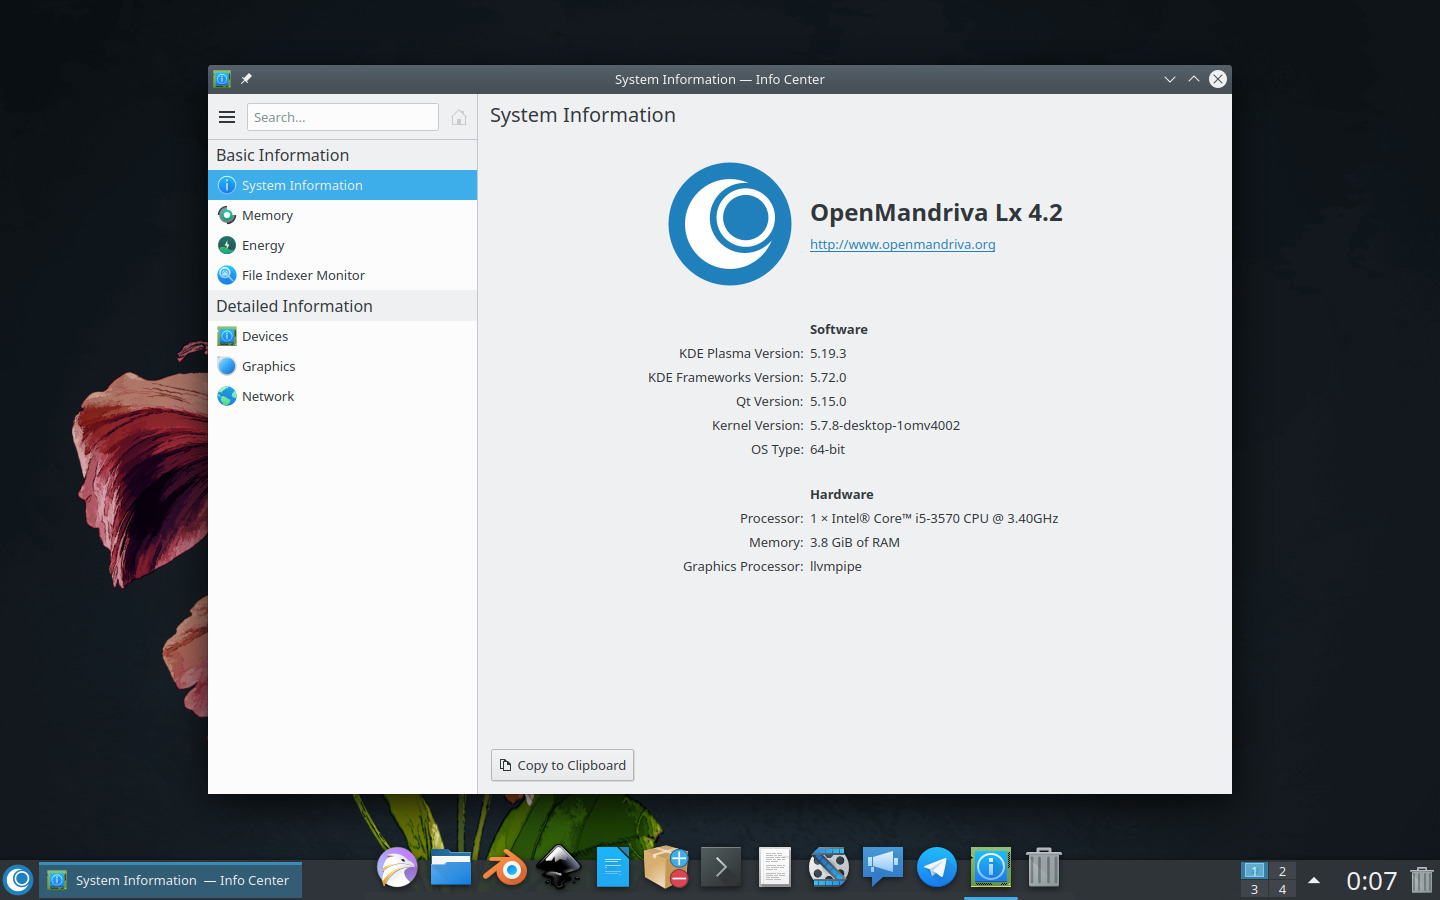Open the Network section
Viewport: 1440px width, 900px height.
click(x=342, y=396)
